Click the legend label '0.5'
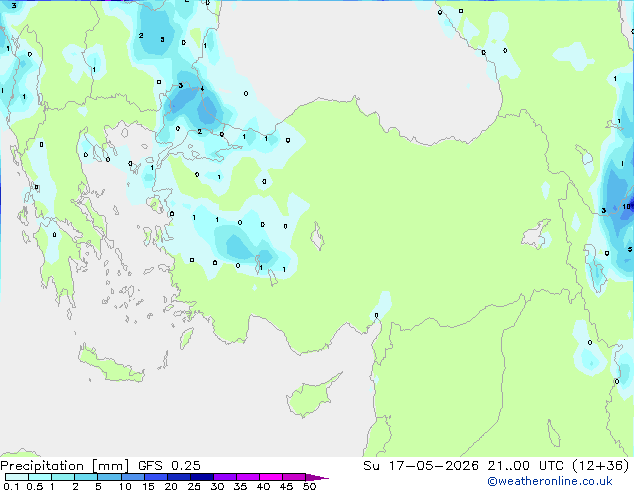The width and height of the screenshot is (634, 490). click(x=35, y=486)
